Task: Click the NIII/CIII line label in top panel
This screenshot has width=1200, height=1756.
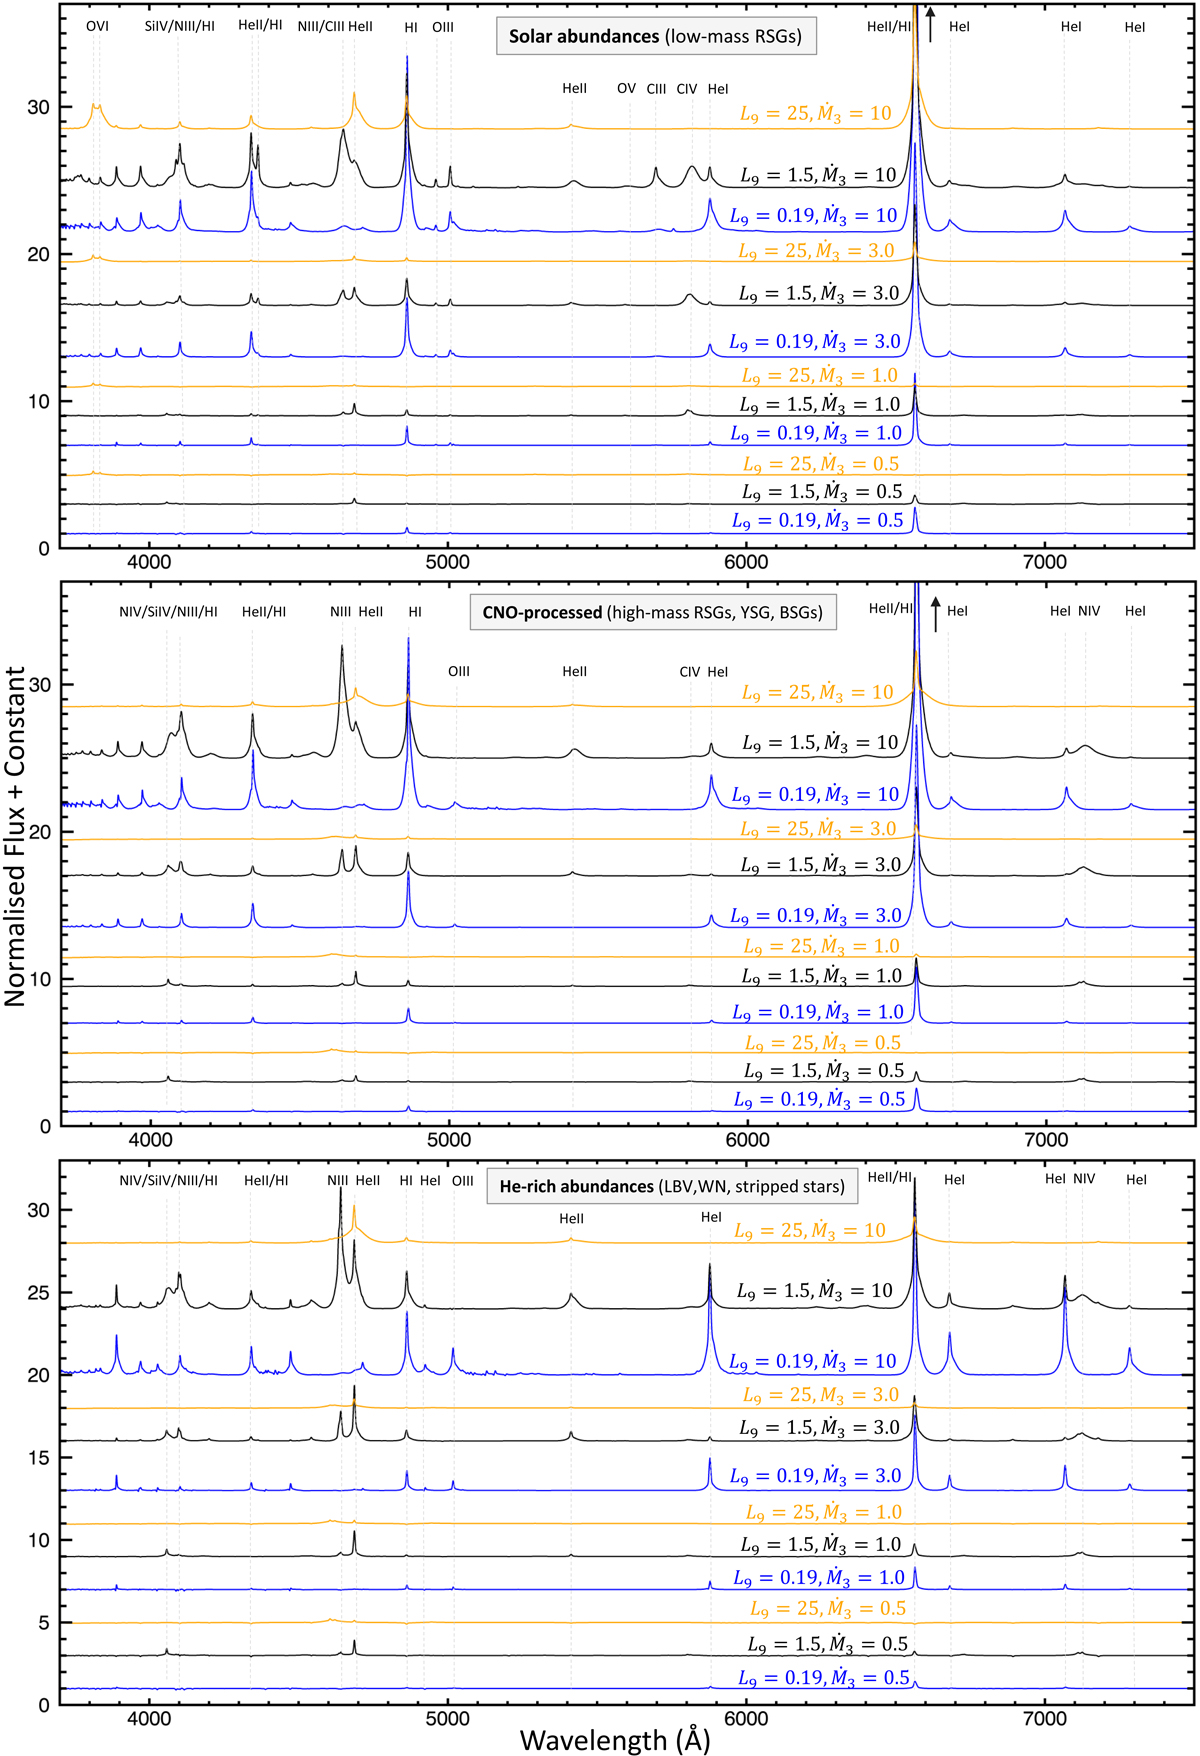Action: (x=320, y=26)
